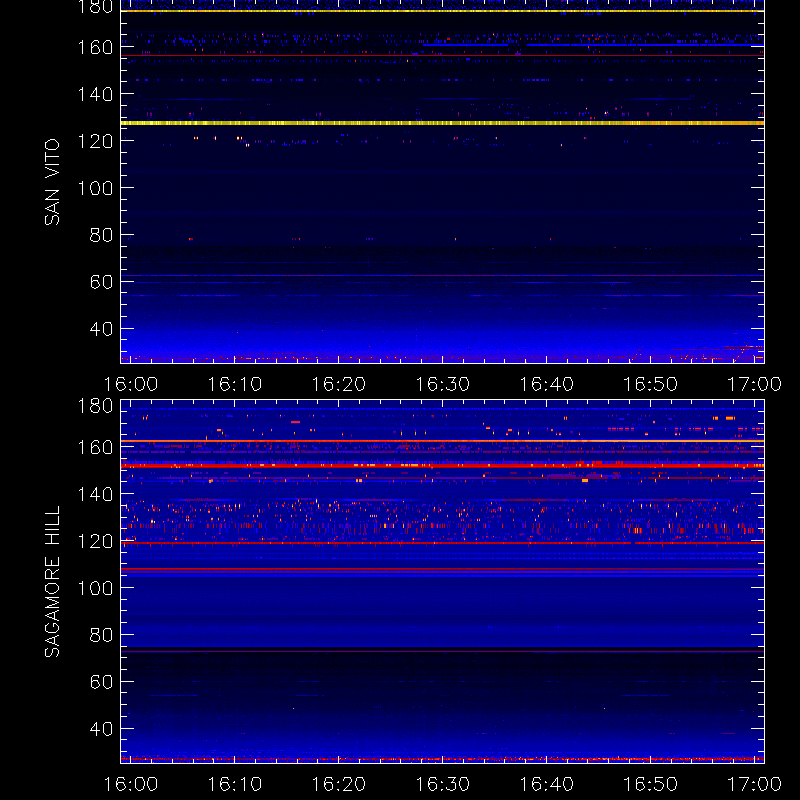Choose the 16:50 label below Sagamore Hill plot
The width and height of the screenshot is (800, 800).
[651, 784]
